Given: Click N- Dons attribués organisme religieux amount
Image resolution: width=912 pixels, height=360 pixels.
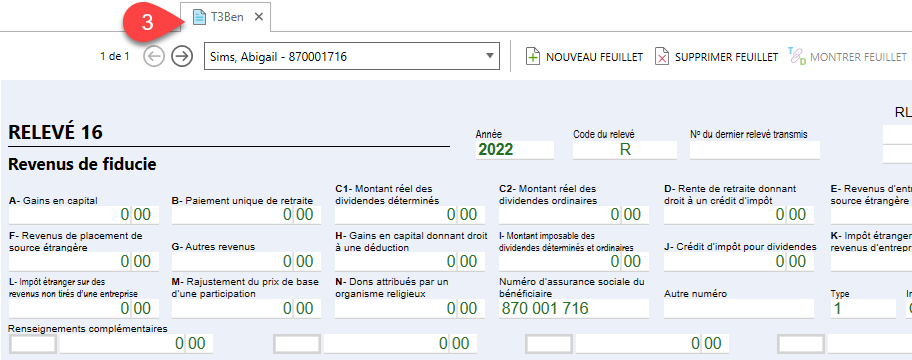Looking at the screenshot, I should coord(409,308).
